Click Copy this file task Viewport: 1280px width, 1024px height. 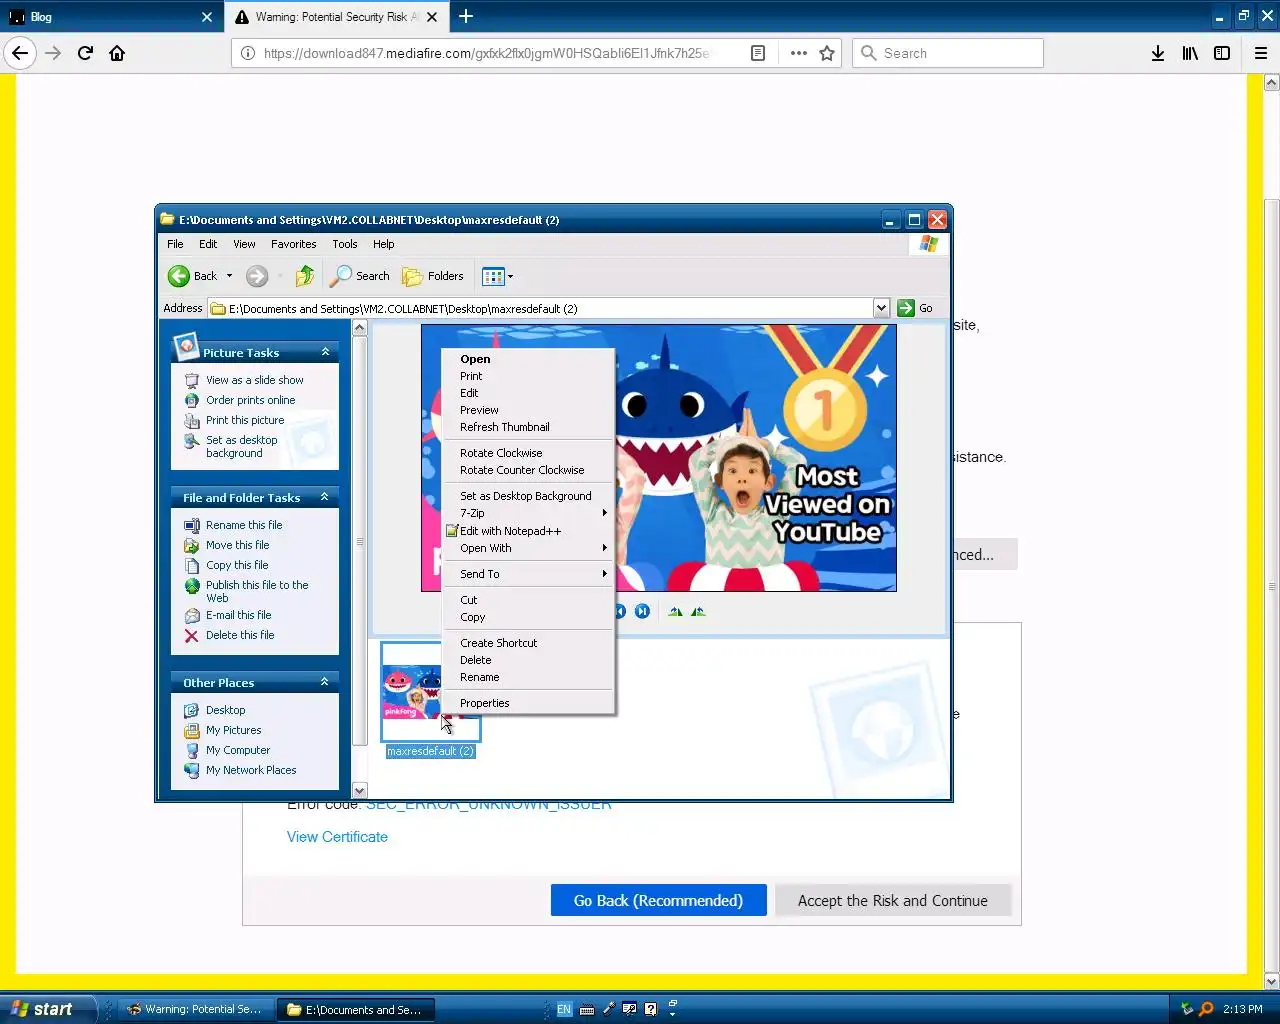(x=237, y=565)
